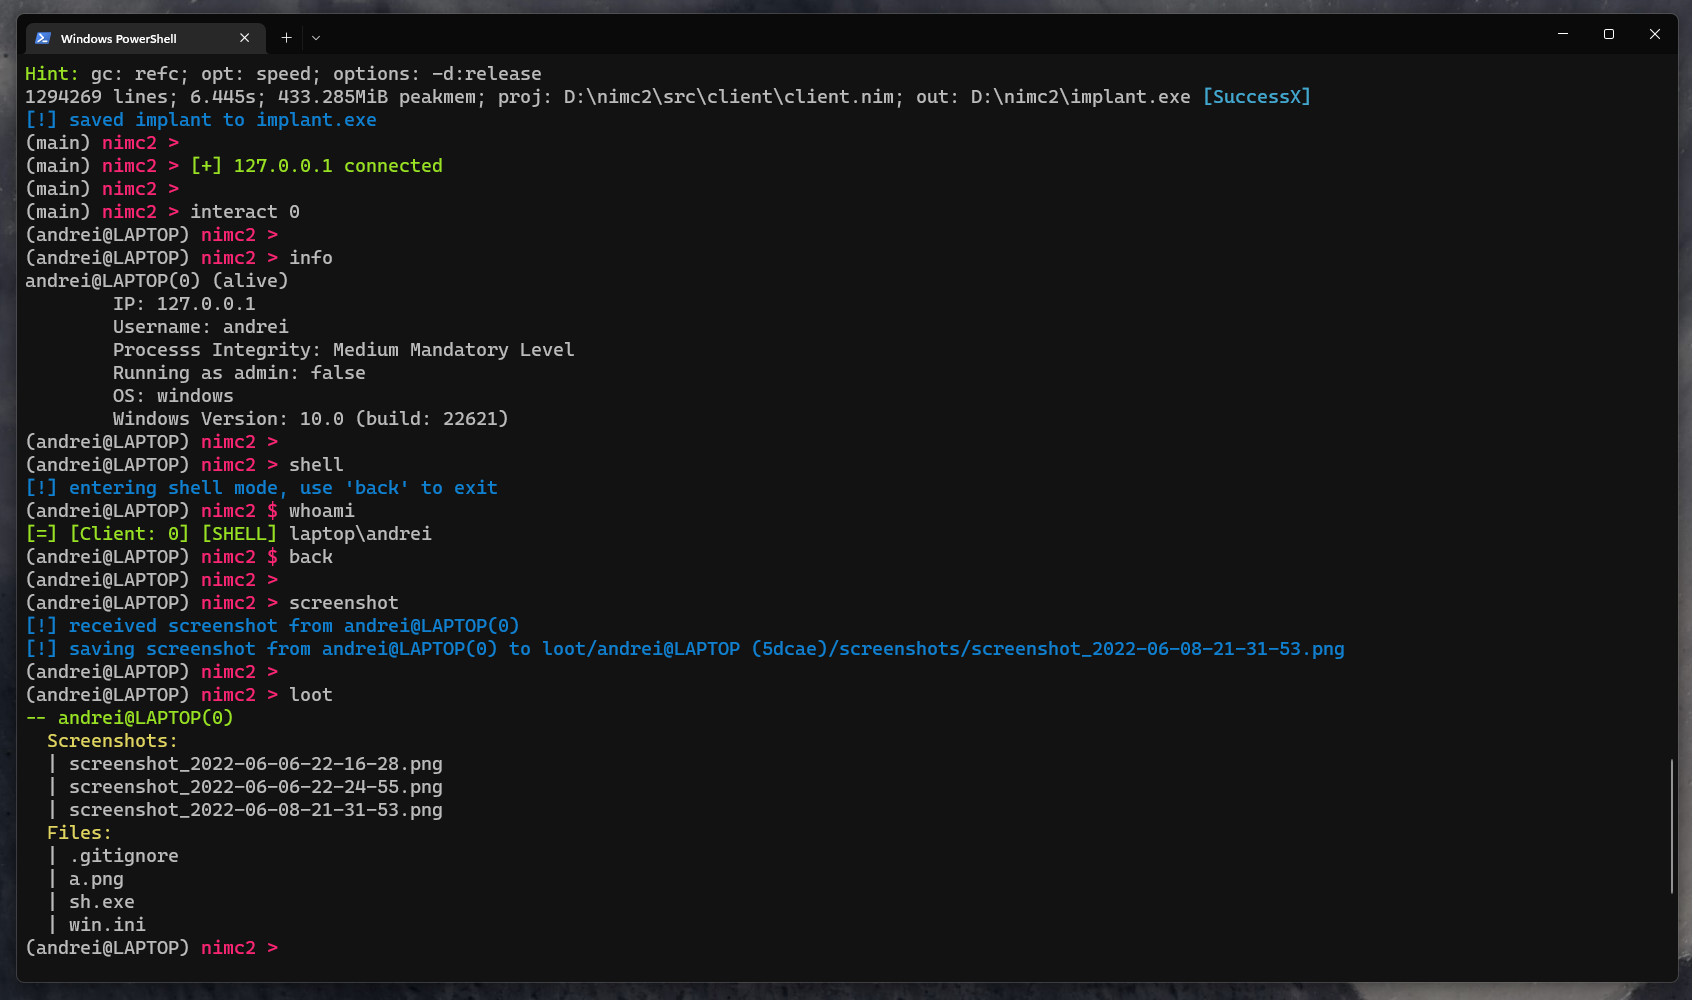
Task: Click the "entering shell mode" notice line
Action: (261, 488)
